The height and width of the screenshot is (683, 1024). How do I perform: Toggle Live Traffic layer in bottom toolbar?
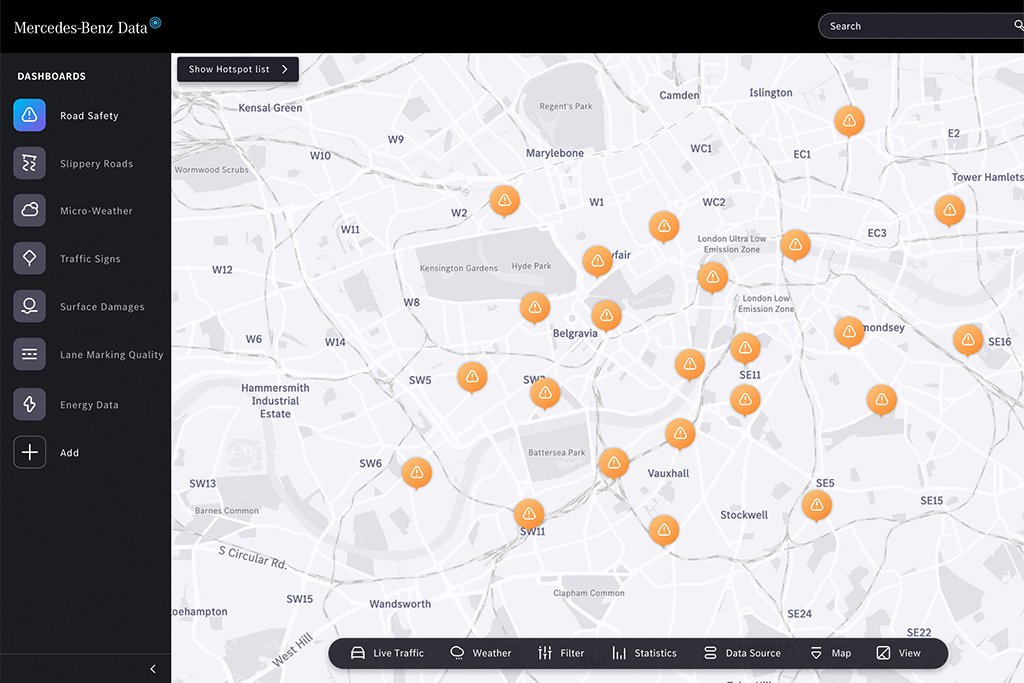(x=387, y=653)
